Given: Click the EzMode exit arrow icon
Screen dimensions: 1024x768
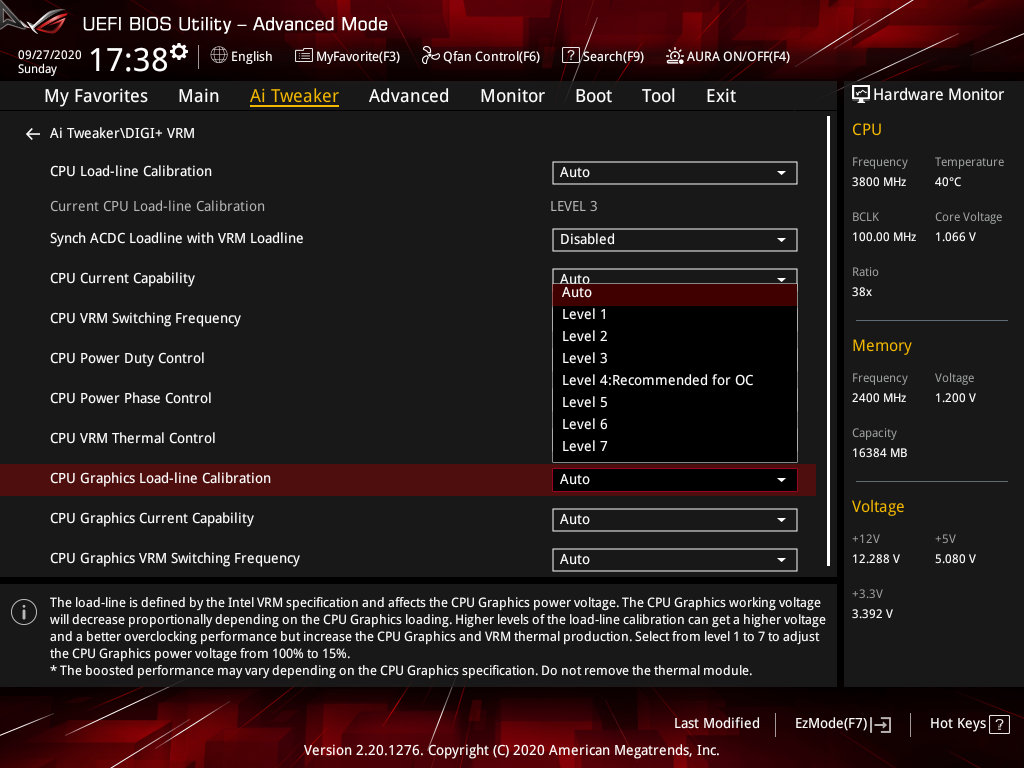Looking at the screenshot, I should tap(882, 724).
